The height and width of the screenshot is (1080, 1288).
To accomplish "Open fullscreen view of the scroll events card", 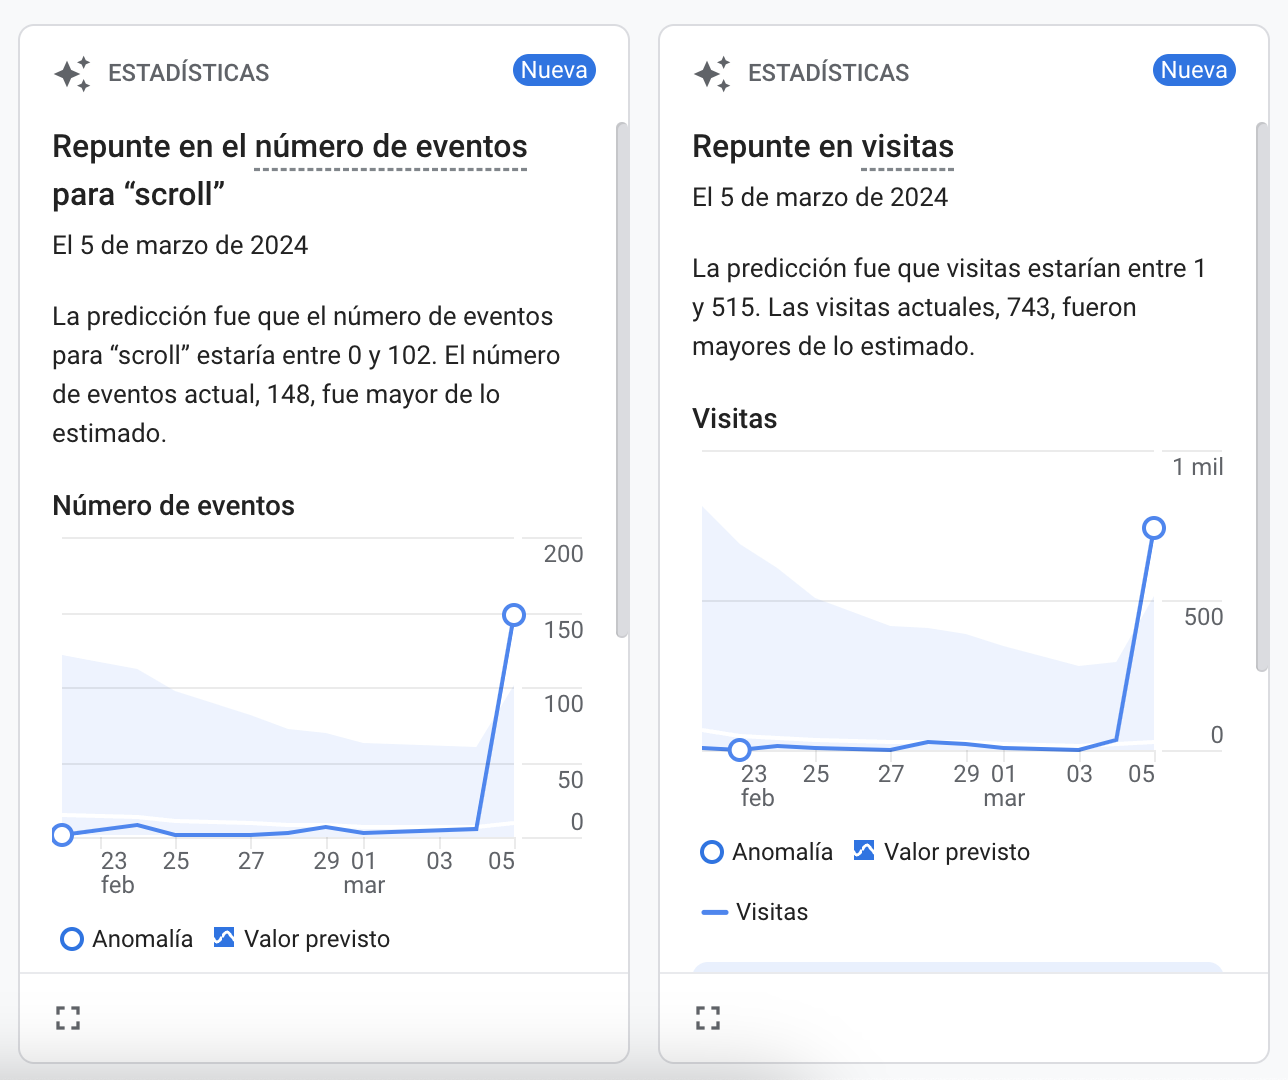I will pyautogui.click(x=68, y=1017).
